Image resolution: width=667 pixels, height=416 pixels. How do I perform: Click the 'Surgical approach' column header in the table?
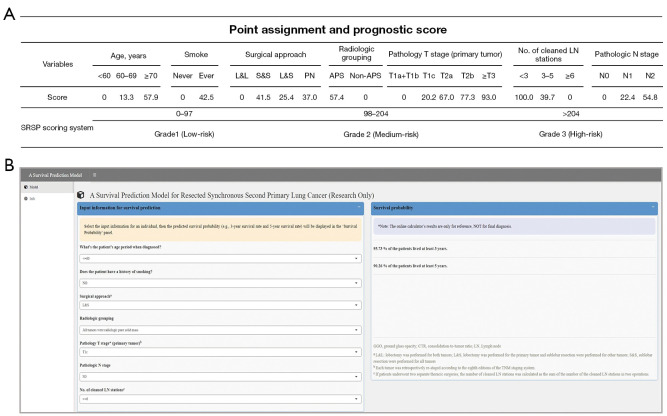pos(275,54)
